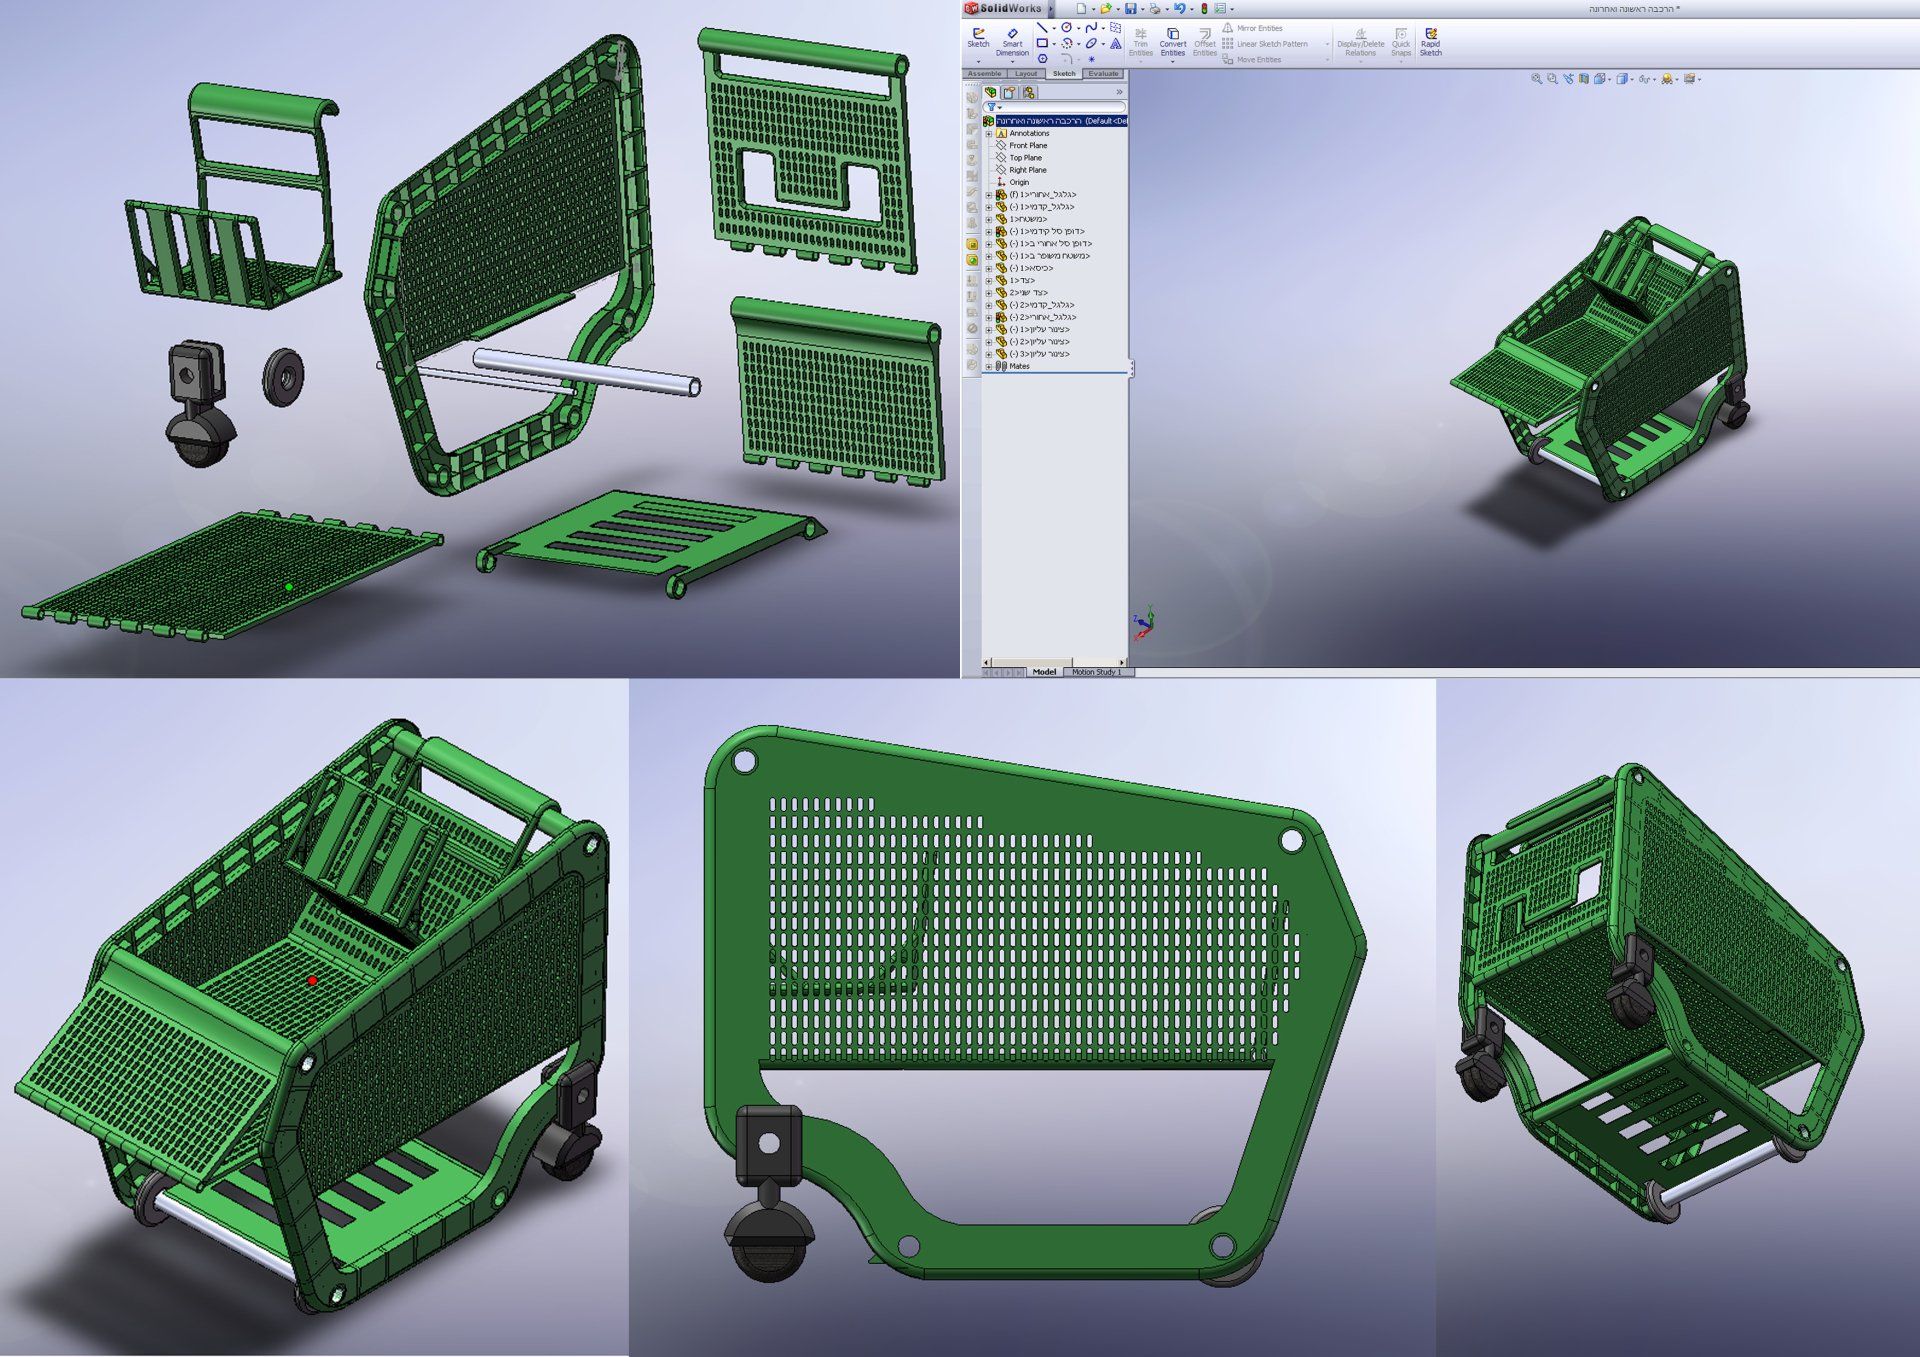Click the Smart Dimension tool
Viewport: 1920px width, 1357px height.
click(x=1012, y=39)
